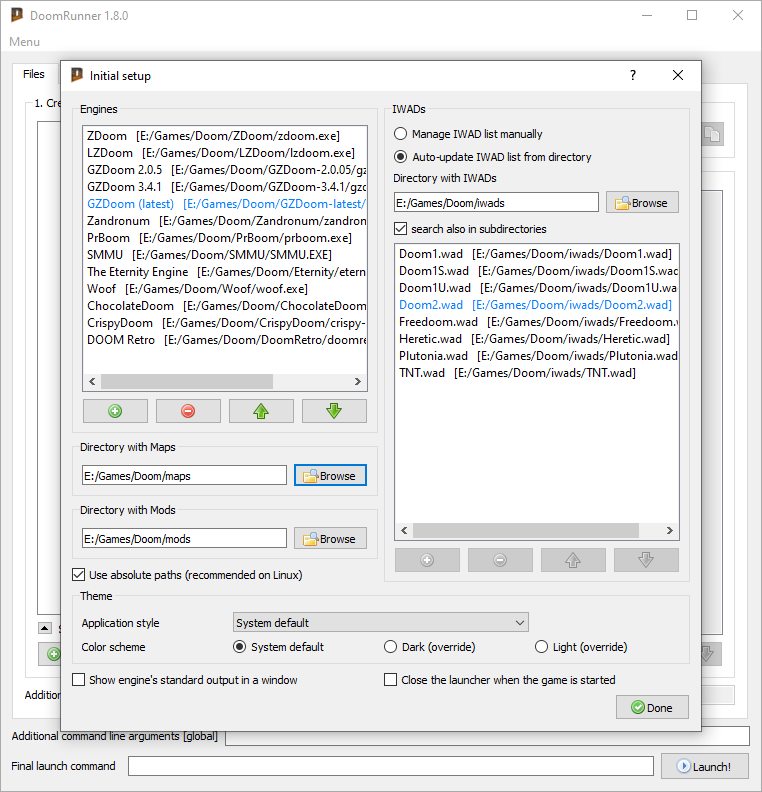Click the IWAD list horizontal scrollbar thumb
The image size is (762, 792).
pyautogui.click(x=526, y=530)
